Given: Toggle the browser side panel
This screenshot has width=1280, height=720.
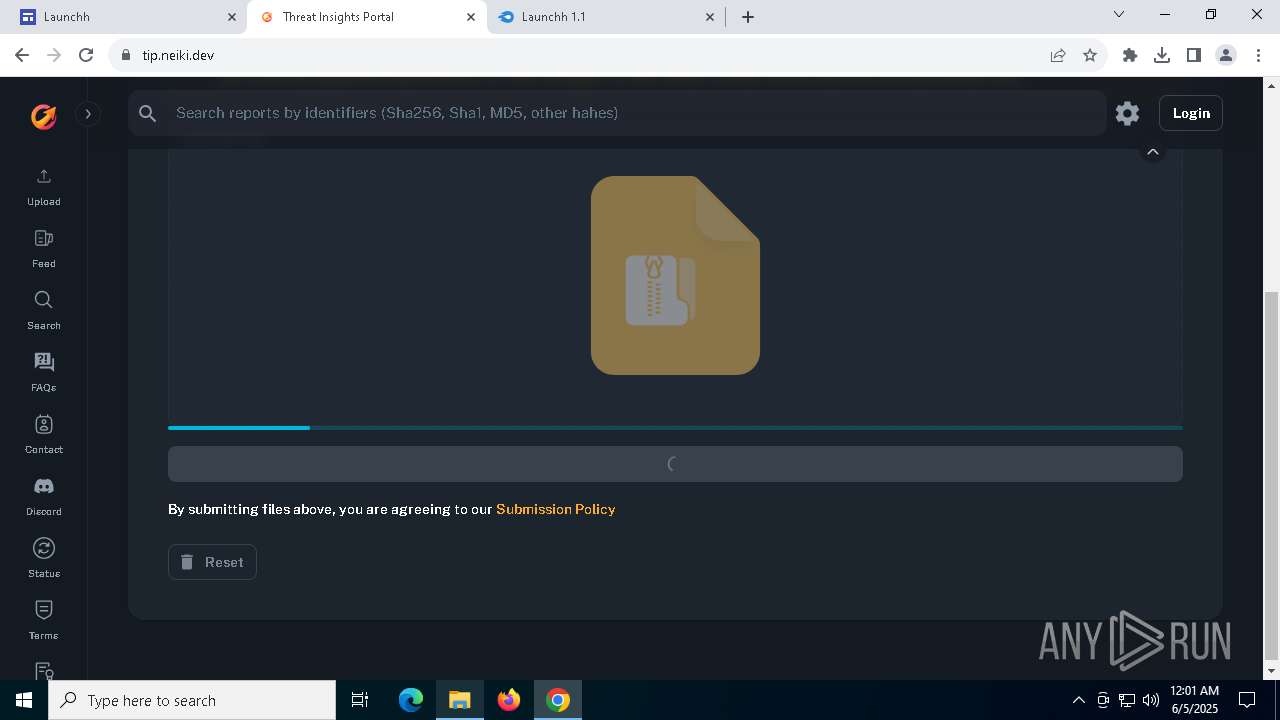Looking at the screenshot, I should 1194,55.
